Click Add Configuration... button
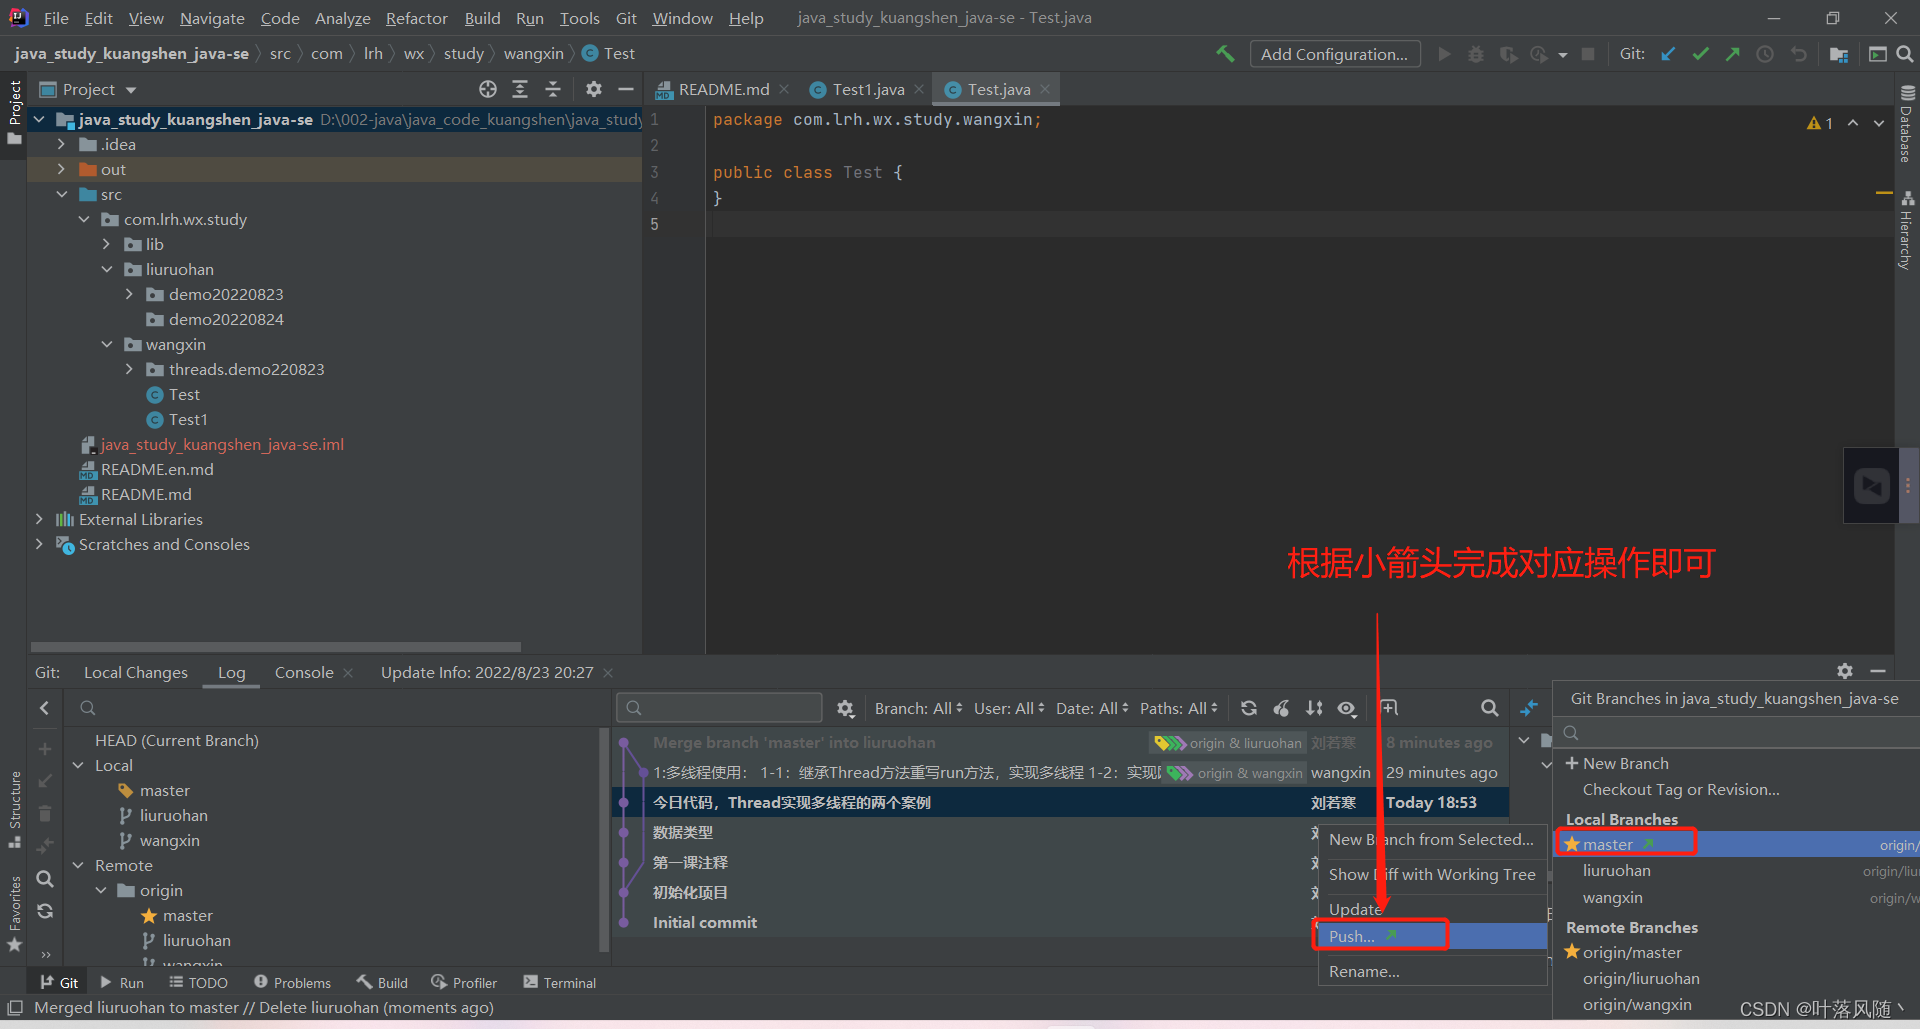 pyautogui.click(x=1334, y=54)
